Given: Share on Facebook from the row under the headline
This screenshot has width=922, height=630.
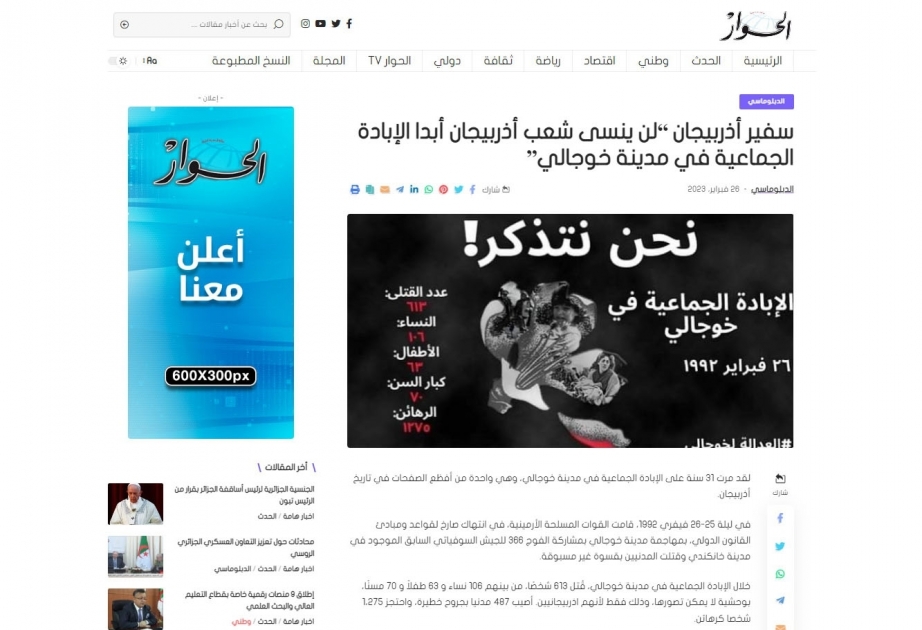Looking at the screenshot, I should tap(472, 189).
